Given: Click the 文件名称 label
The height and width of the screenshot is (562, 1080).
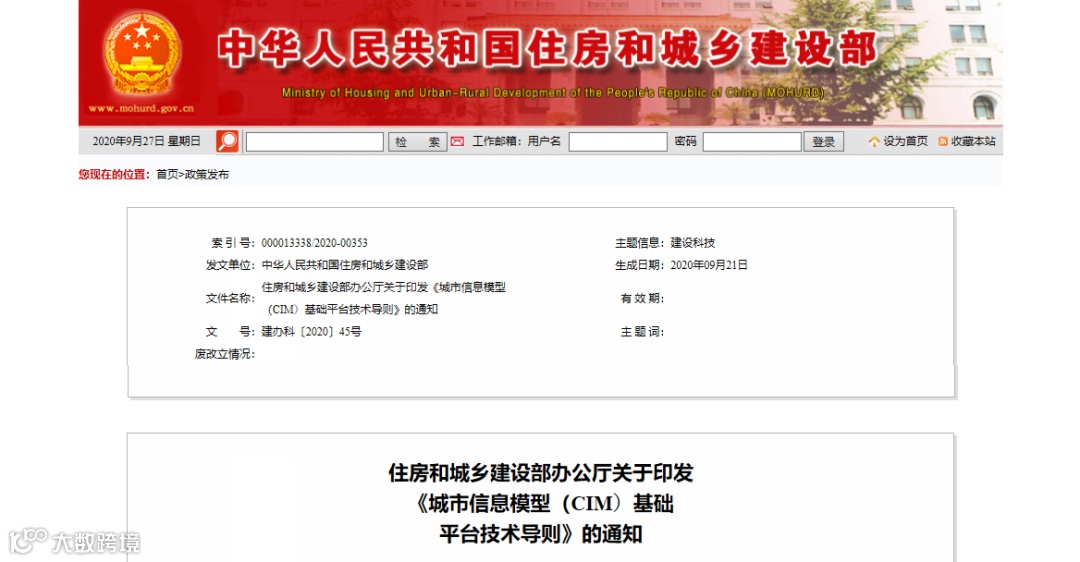Looking at the screenshot, I should click(230, 298).
